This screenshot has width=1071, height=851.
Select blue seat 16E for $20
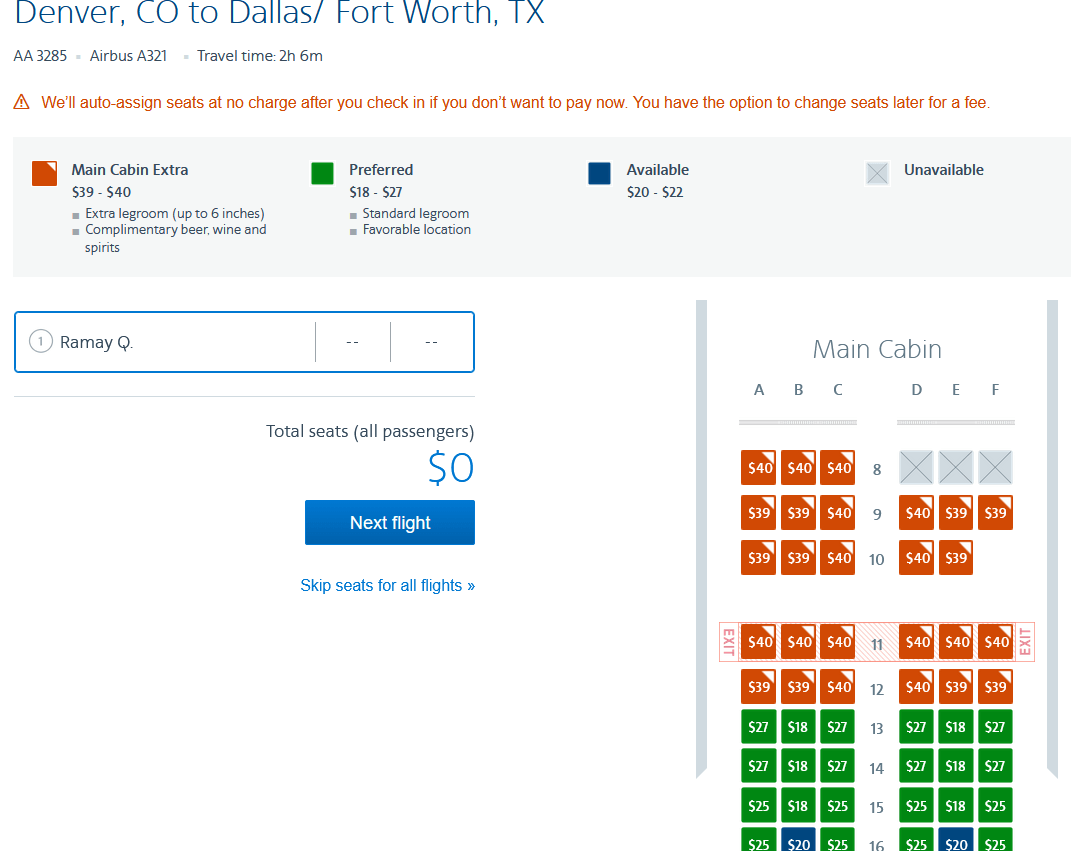click(956, 842)
